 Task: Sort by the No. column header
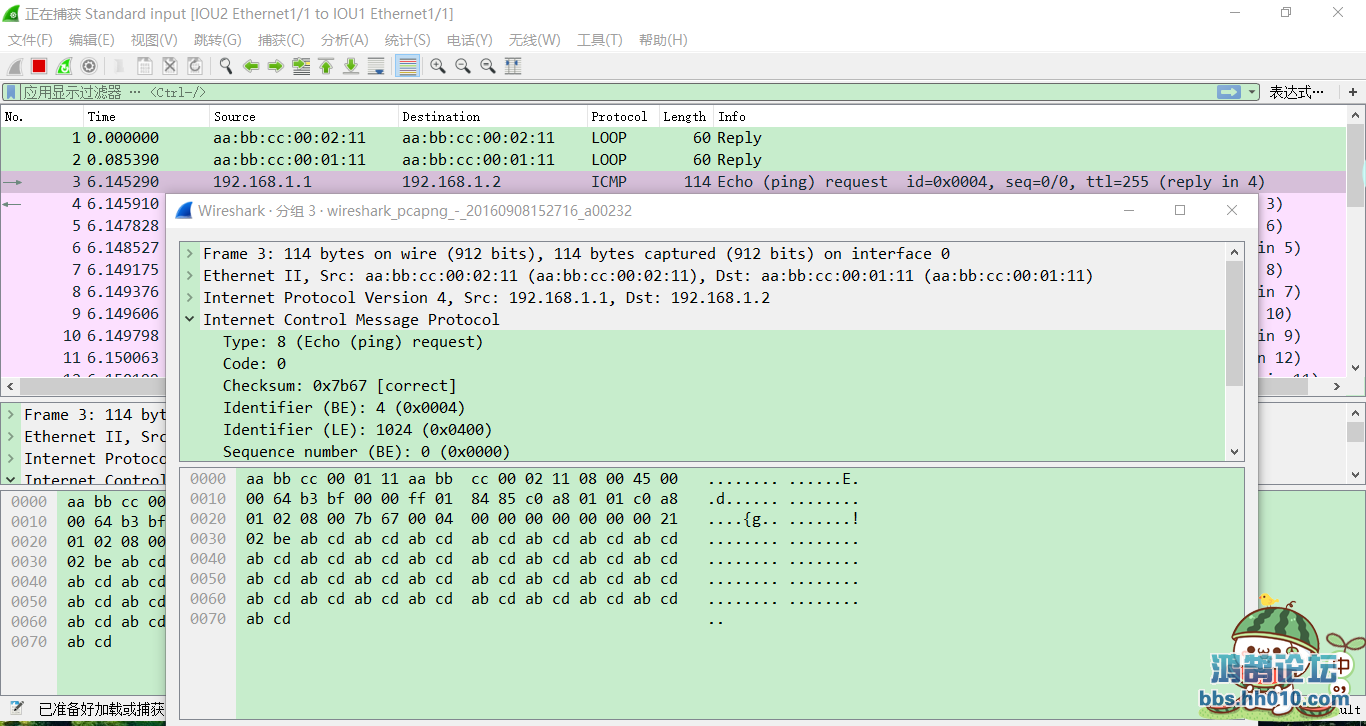(x=42, y=117)
